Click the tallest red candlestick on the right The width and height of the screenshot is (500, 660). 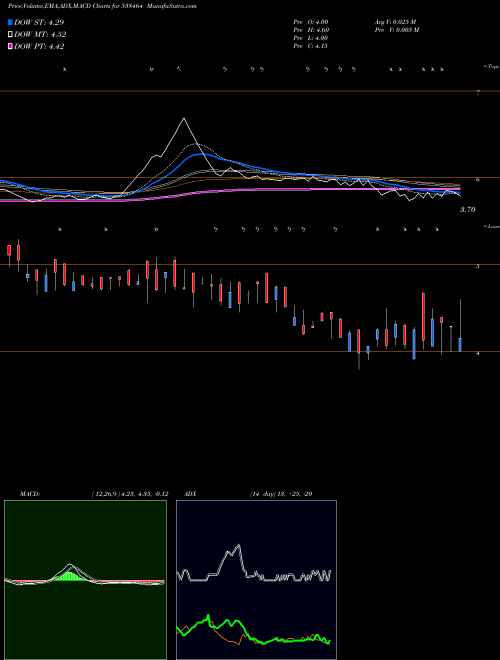pyautogui.click(x=423, y=317)
